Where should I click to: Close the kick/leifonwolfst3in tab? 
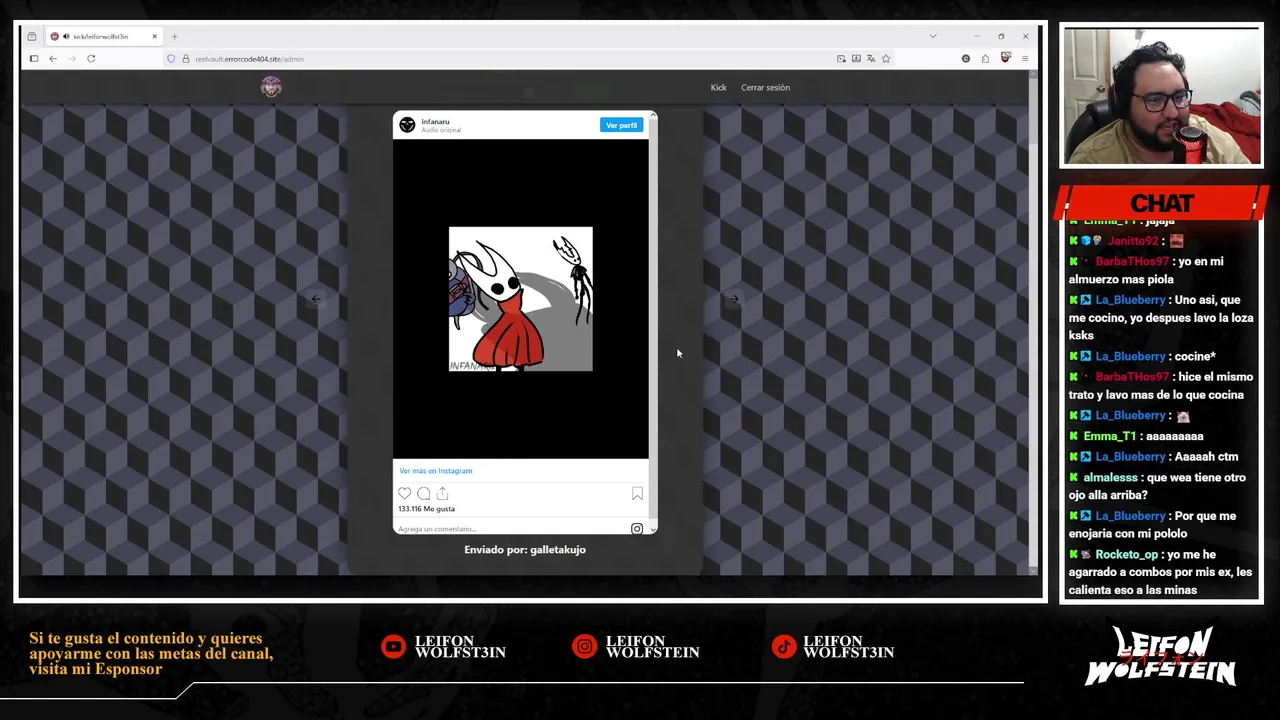(x=155, y=36)
